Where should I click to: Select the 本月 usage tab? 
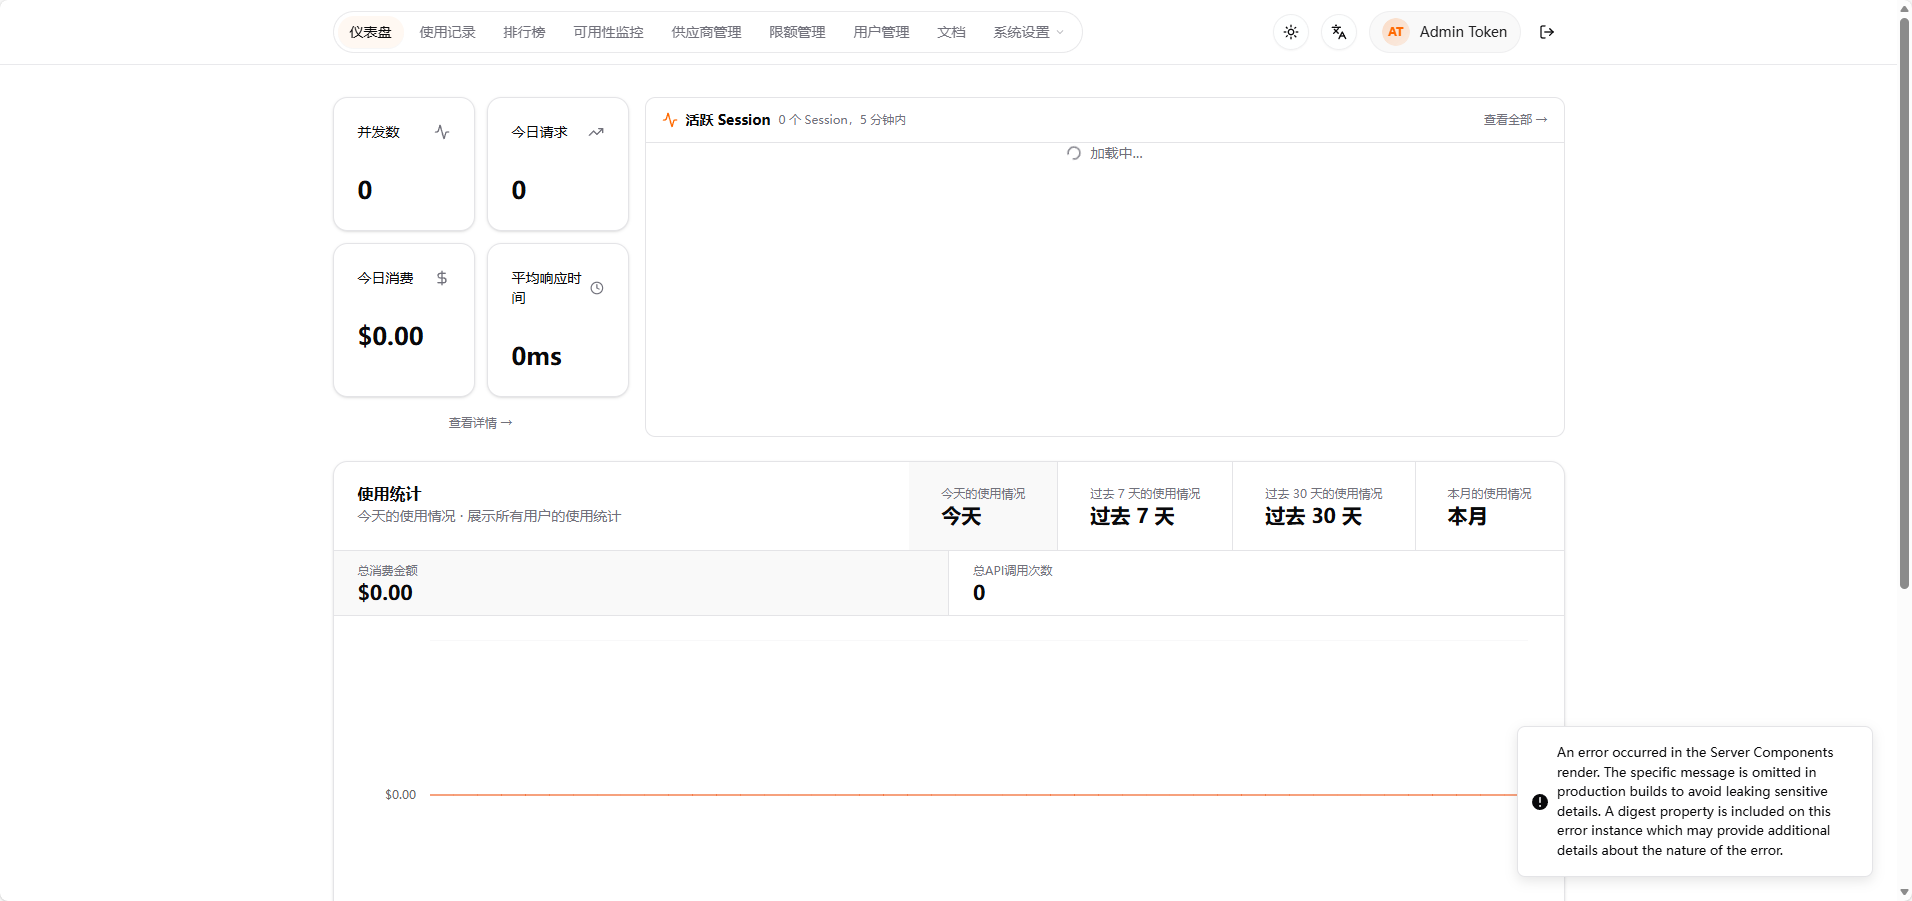pyautogui.click(x=1490, y=506)
